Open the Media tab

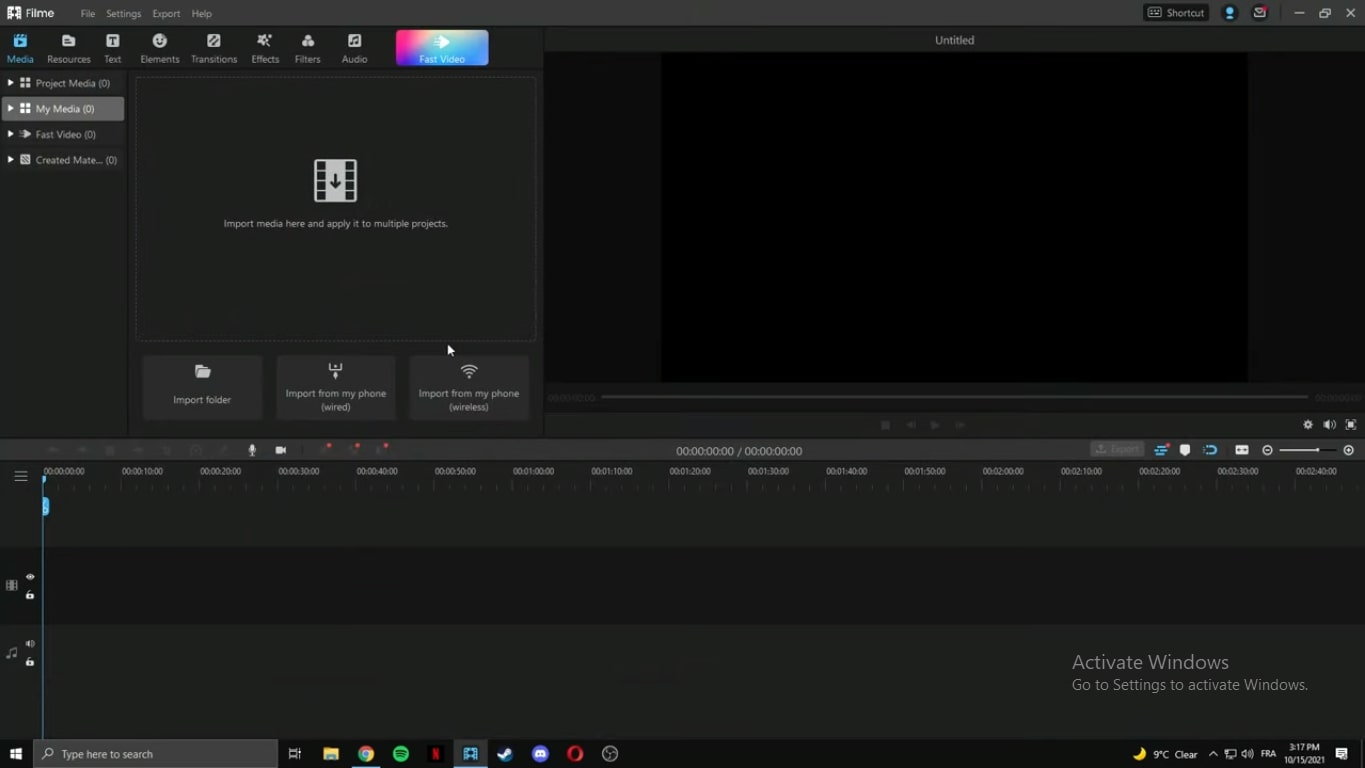20,48
